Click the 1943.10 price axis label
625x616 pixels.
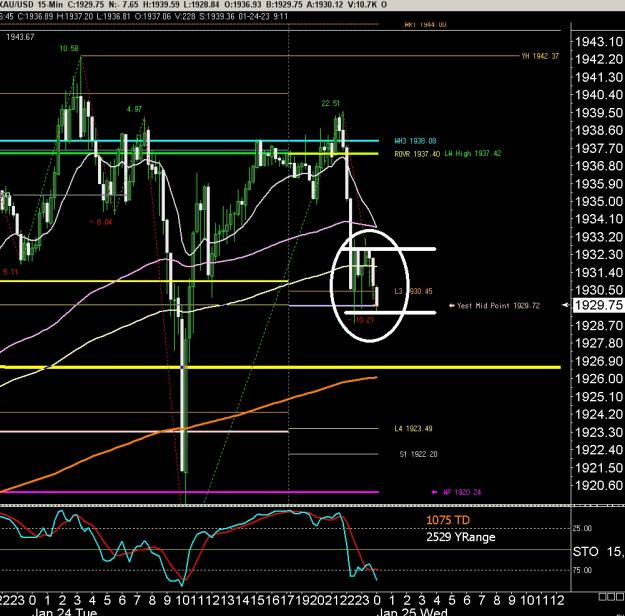pyautogui.click(x=599, y=41)
